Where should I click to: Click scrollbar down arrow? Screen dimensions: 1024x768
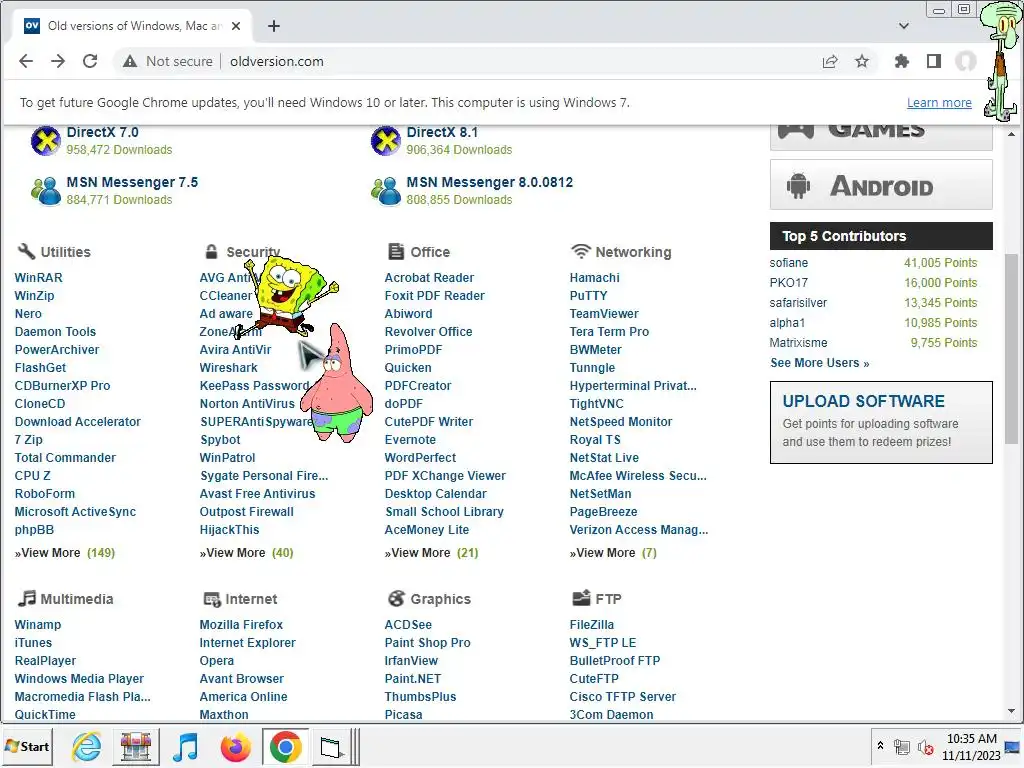tap(1011, 711)
